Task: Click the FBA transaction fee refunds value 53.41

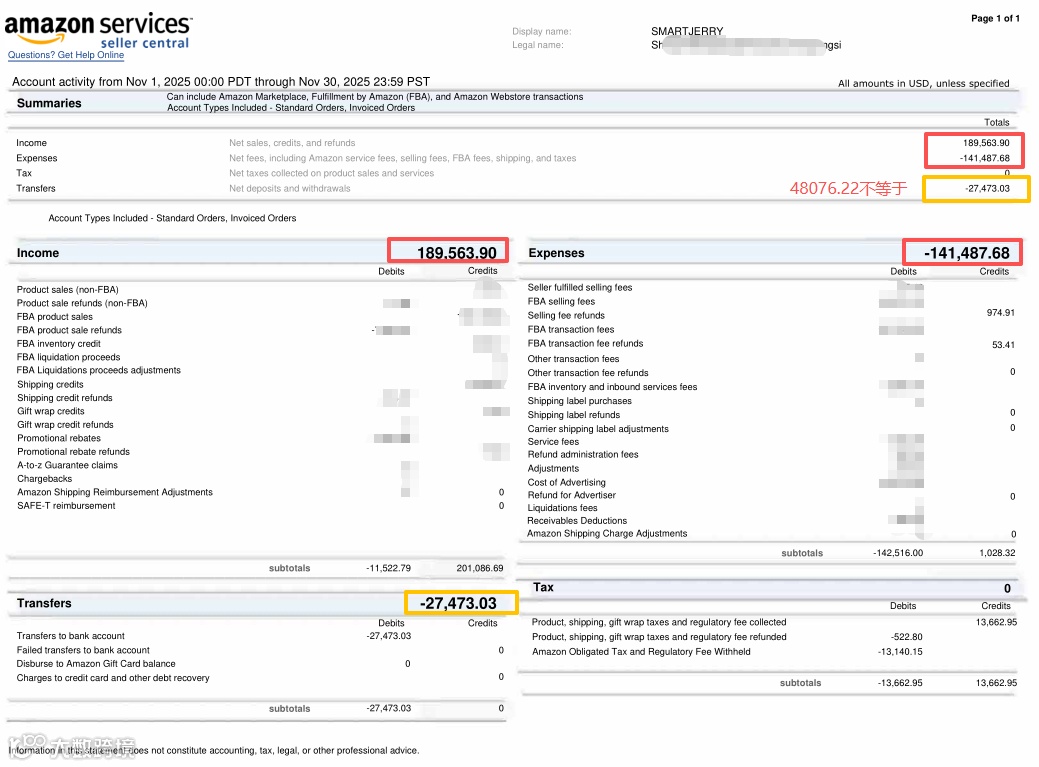Action: tap(1003, 345)
